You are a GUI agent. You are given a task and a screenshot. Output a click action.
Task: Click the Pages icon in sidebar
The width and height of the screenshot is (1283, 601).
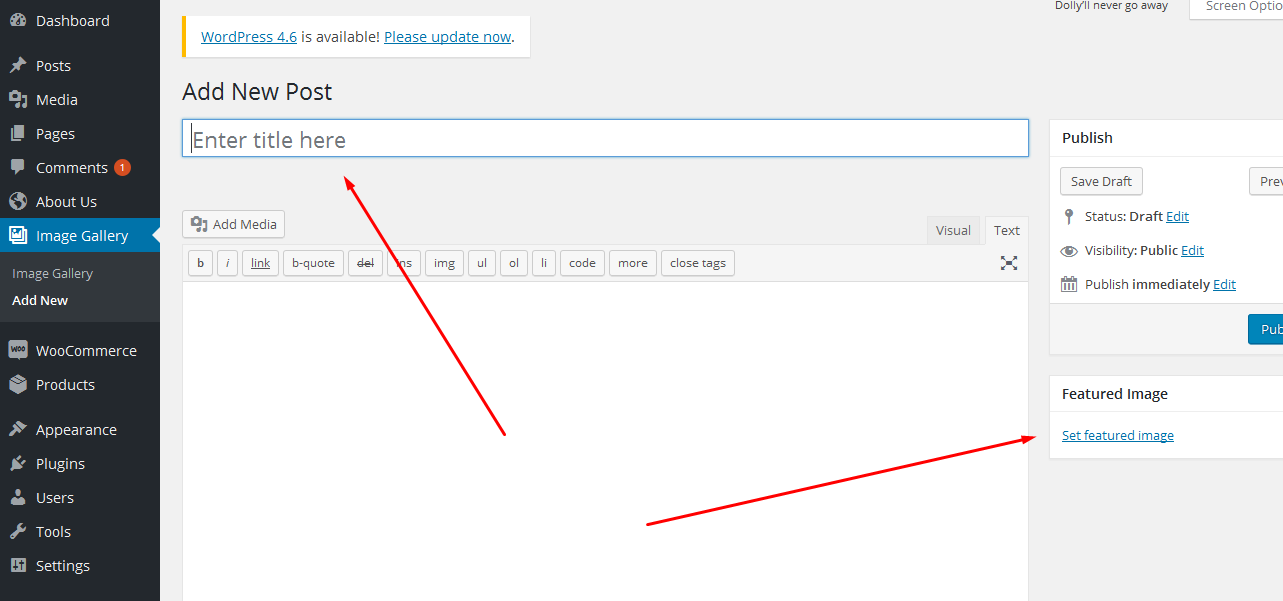18,134
